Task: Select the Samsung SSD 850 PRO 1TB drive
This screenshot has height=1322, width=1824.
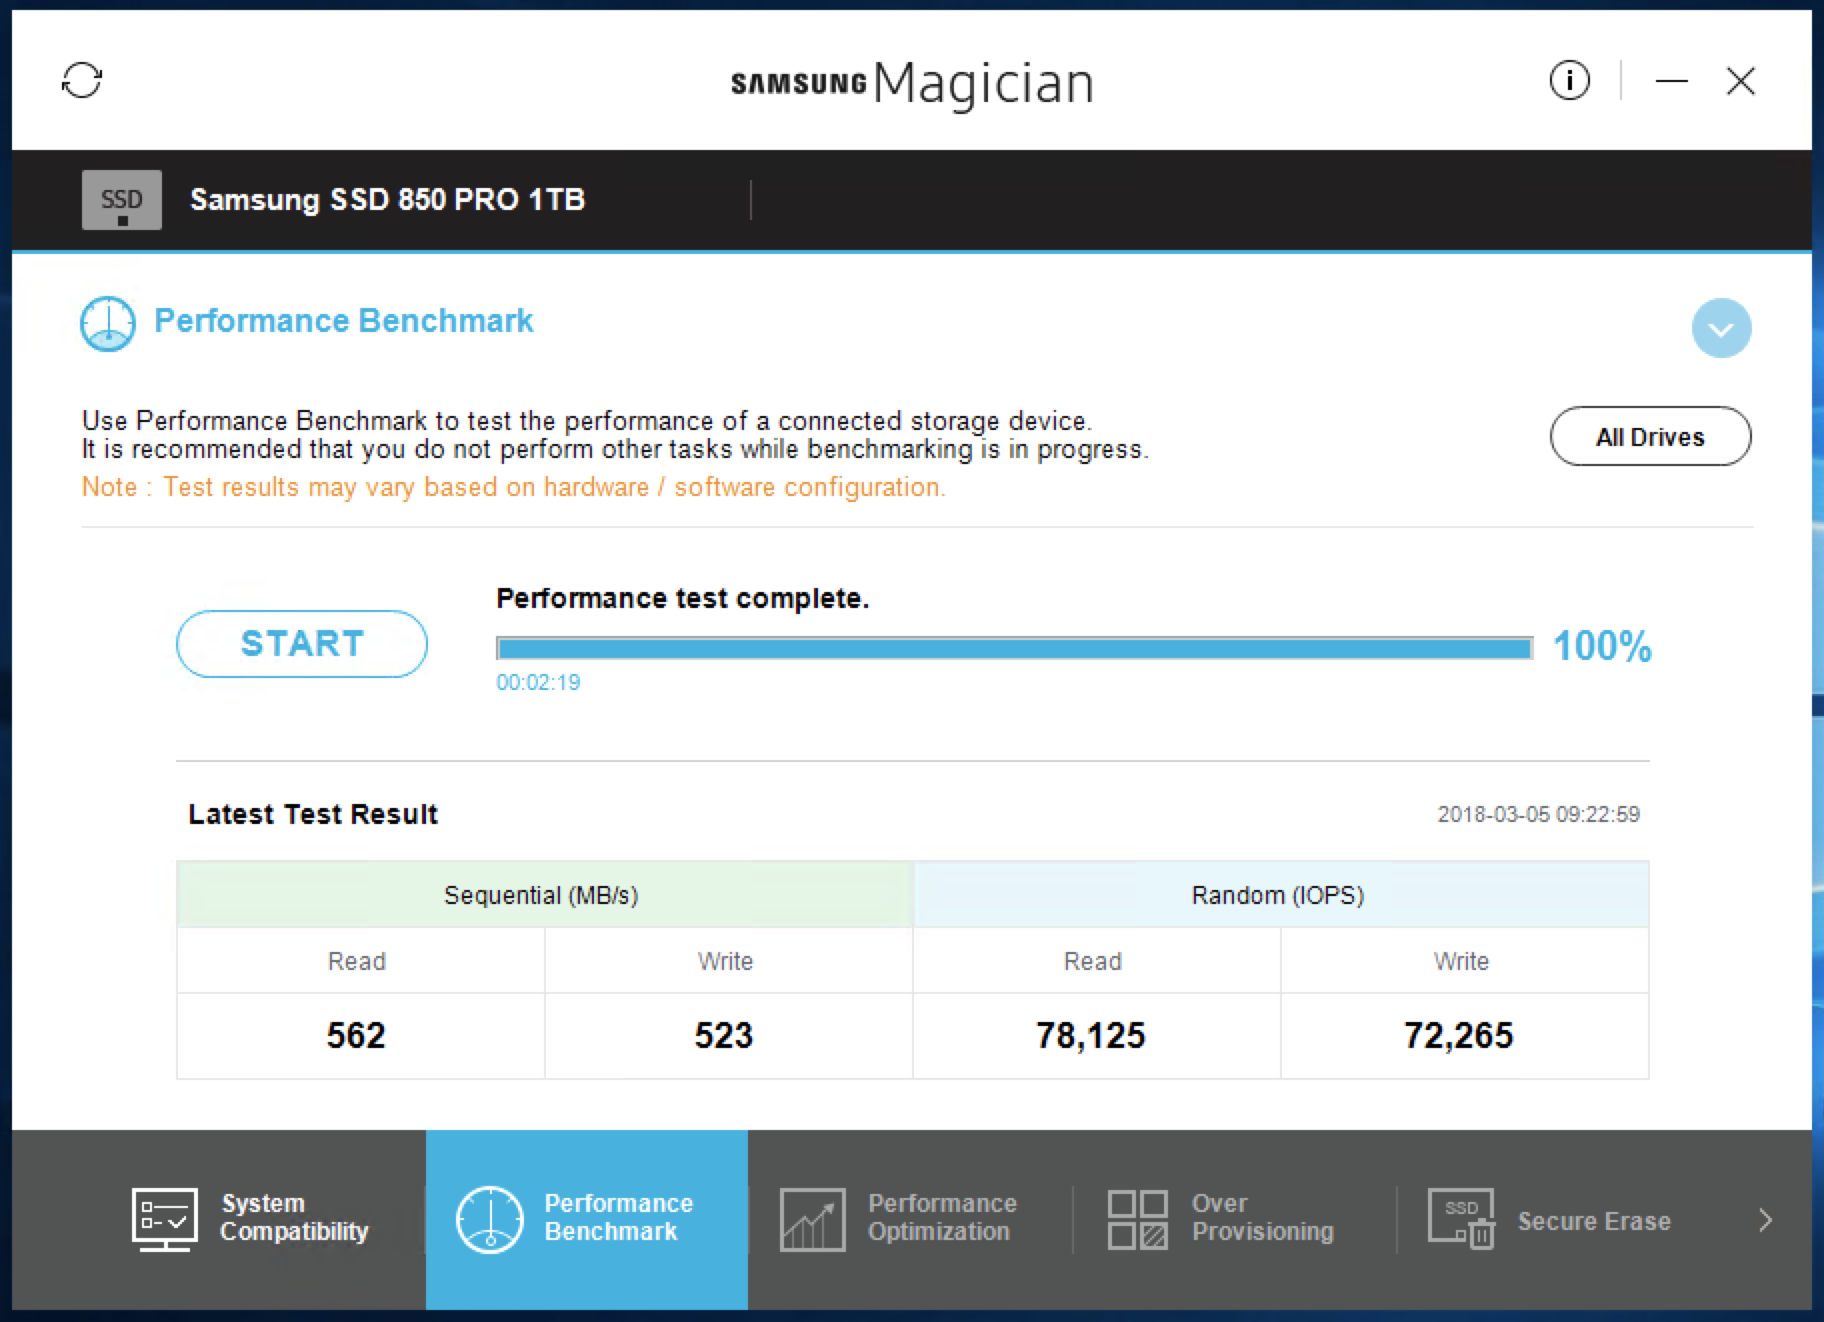Action: coord(387,200)
